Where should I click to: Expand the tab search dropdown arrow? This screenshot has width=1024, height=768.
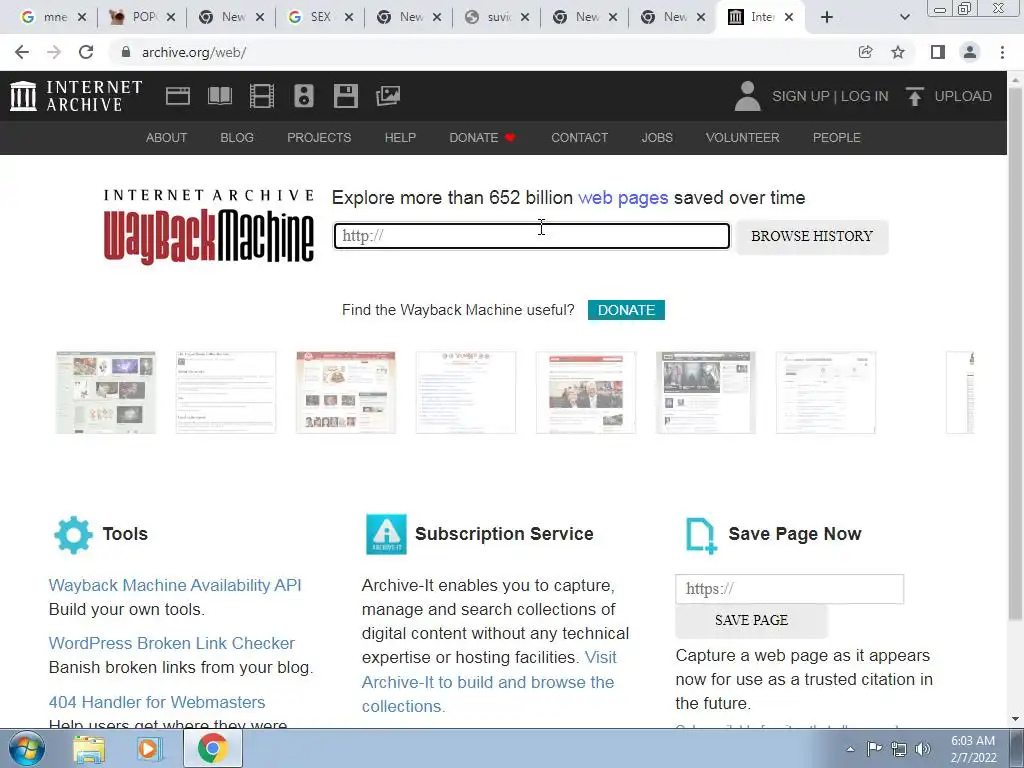tap(904, 18)
